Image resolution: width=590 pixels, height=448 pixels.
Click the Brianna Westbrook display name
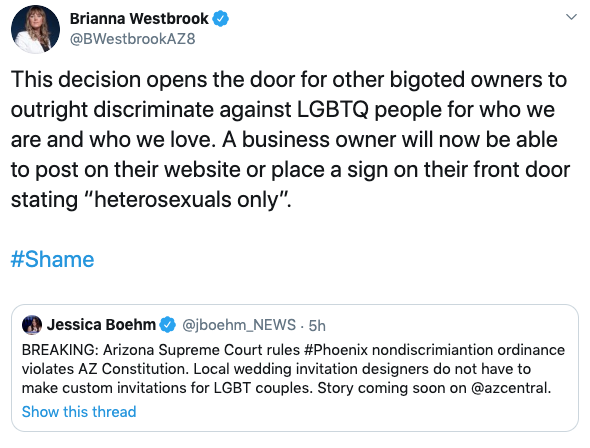click(x=139, y=19)
